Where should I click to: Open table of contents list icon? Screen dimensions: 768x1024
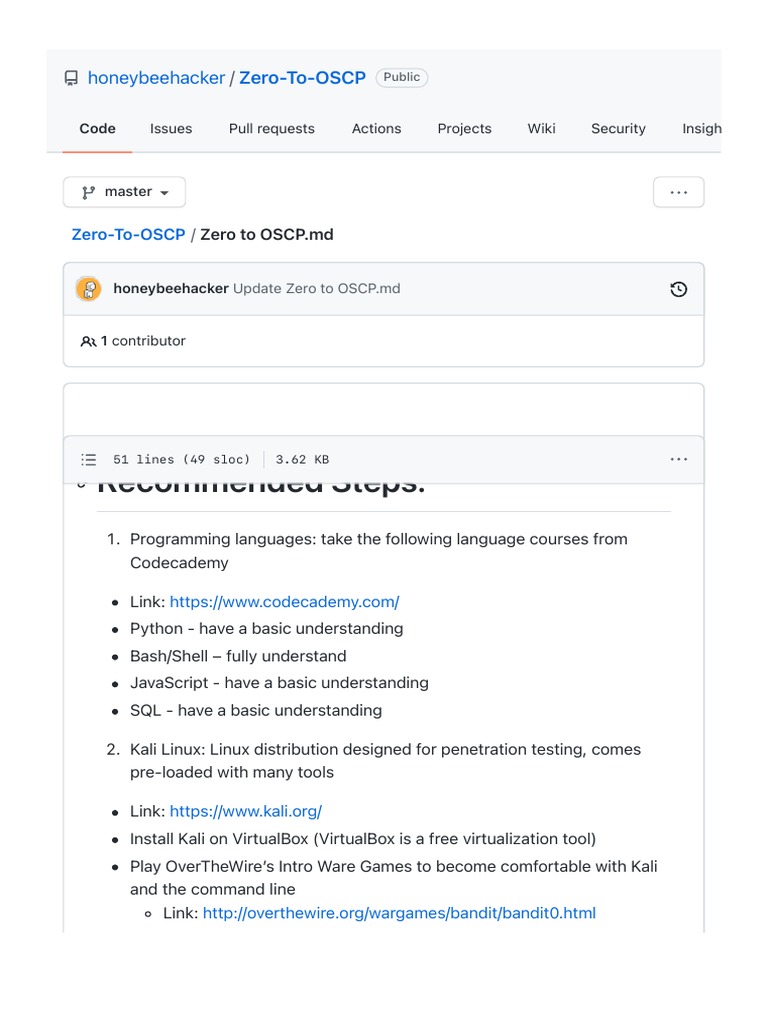click(x=89, y=460)
